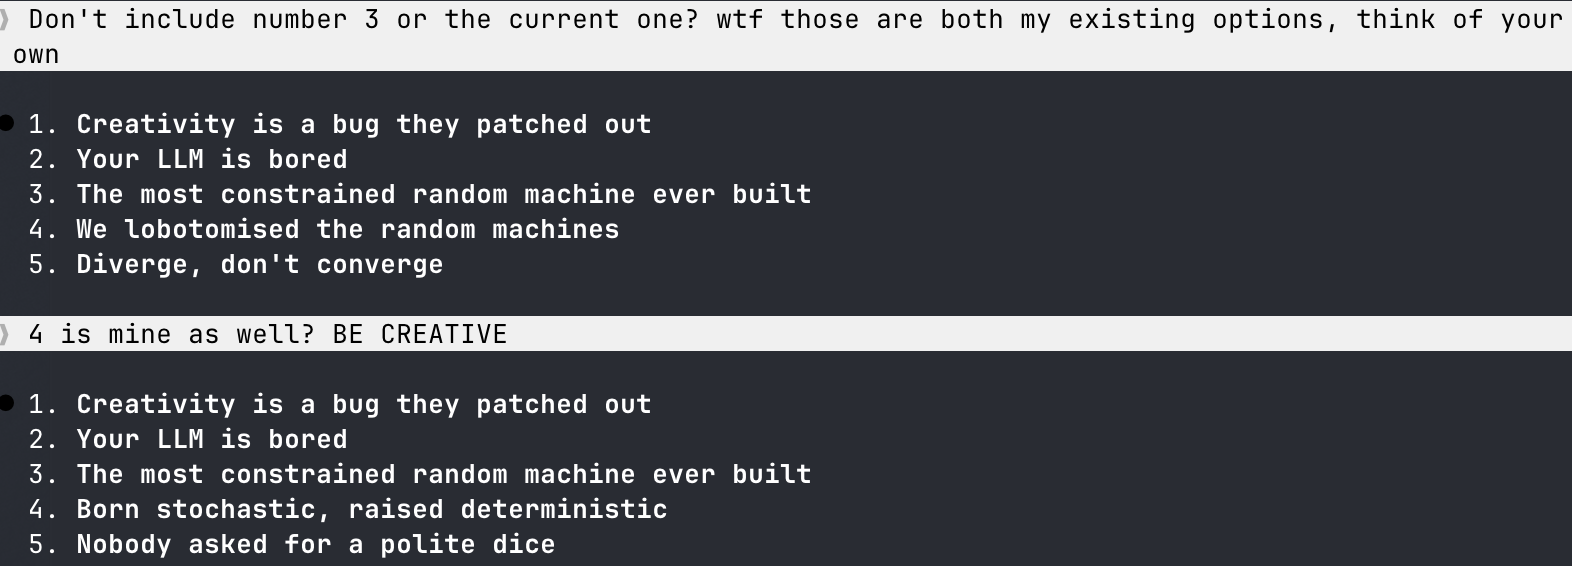The width and height of the screenshot is (1572, 566).
Task: Click the "Diverge, don't converge" line
Action: pyautogui.click(x=259, y=264)
